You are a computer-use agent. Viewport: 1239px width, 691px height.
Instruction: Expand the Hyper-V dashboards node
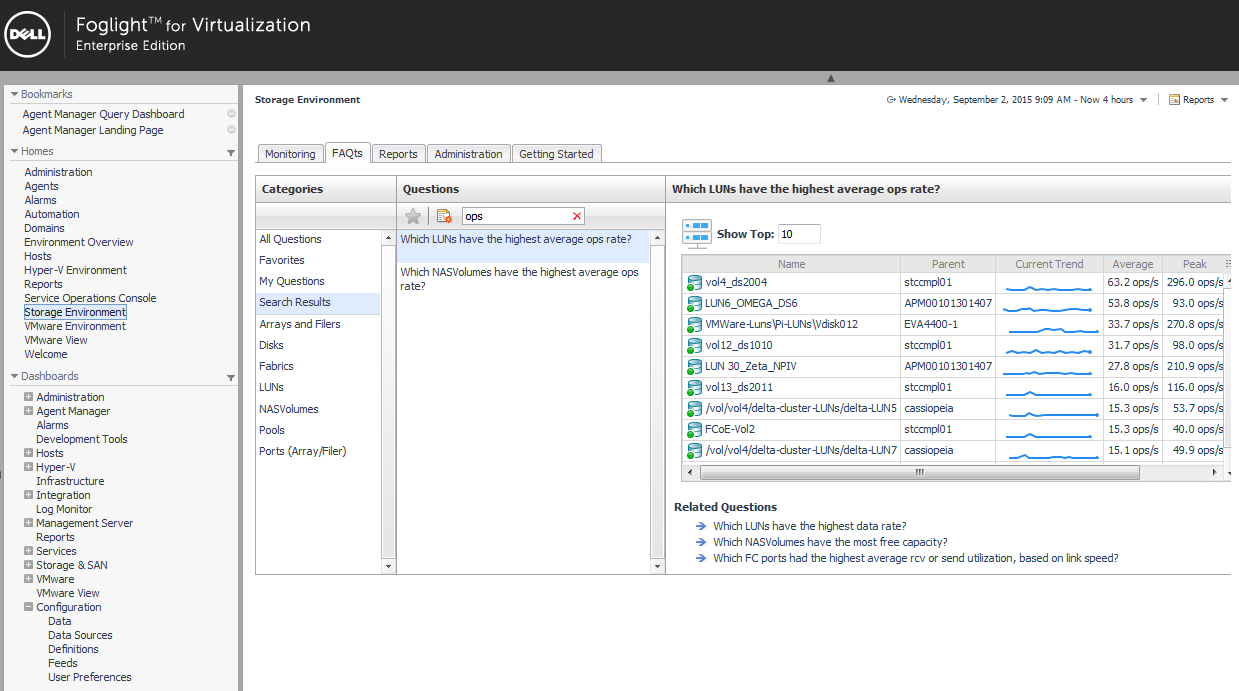tap(29, 467)
